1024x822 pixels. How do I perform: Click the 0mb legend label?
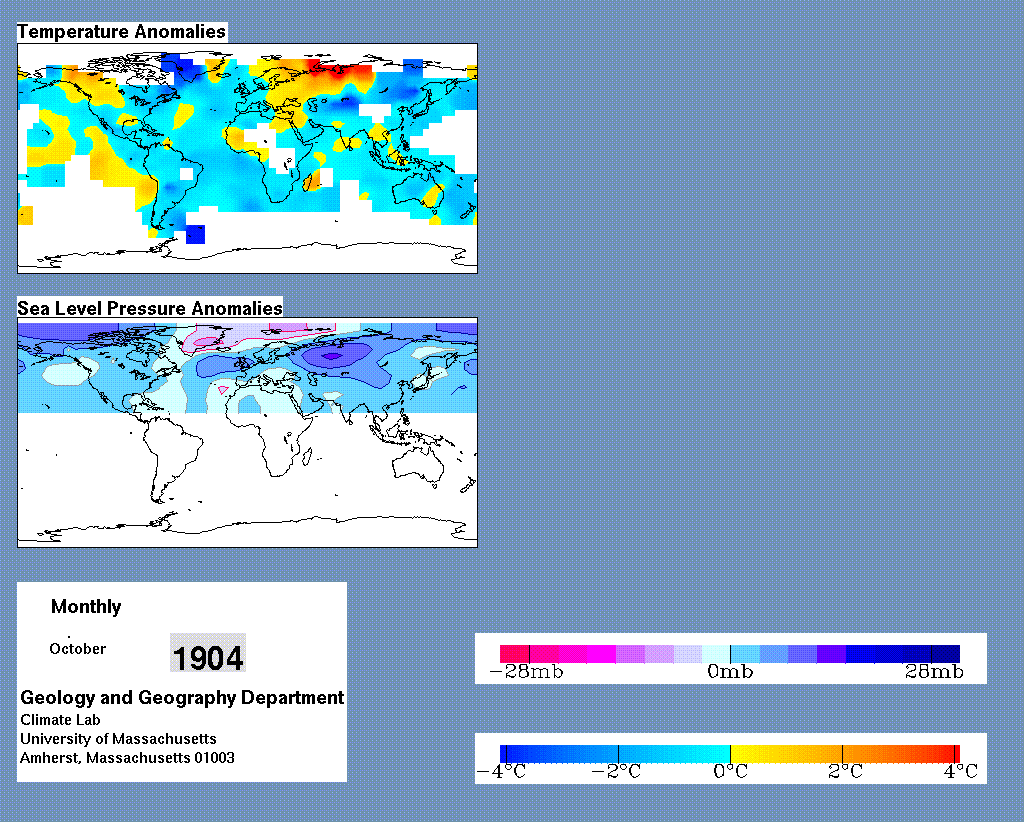point(730,672)
